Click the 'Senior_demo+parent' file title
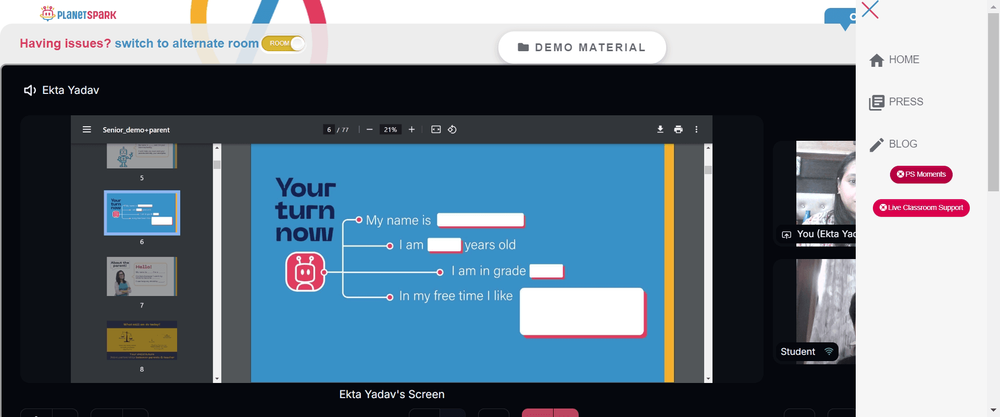 click(136, 129)
